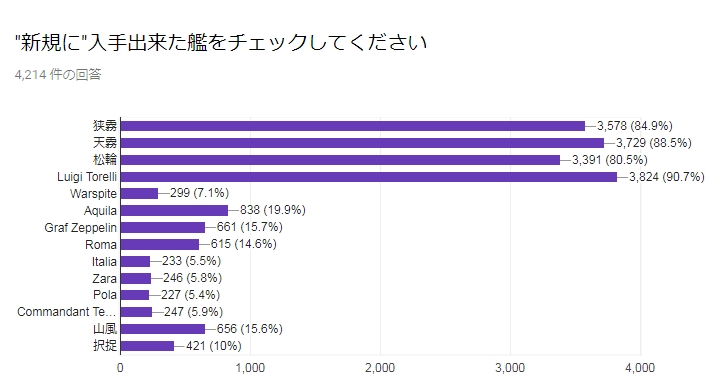Viewport: 711px width, 377px height.
Task: Click the 松輪 bar
Action: coord(341,160)
